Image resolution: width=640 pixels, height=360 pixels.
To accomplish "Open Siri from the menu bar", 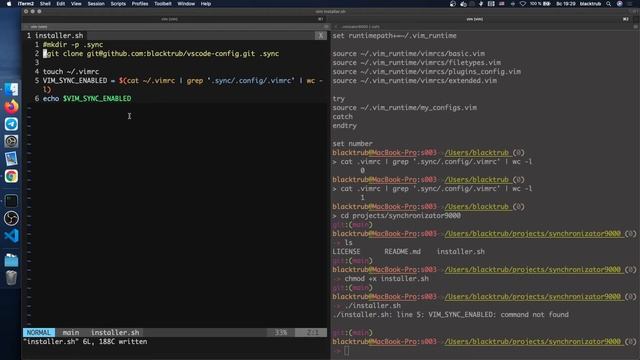I will (x=620, y=4).
